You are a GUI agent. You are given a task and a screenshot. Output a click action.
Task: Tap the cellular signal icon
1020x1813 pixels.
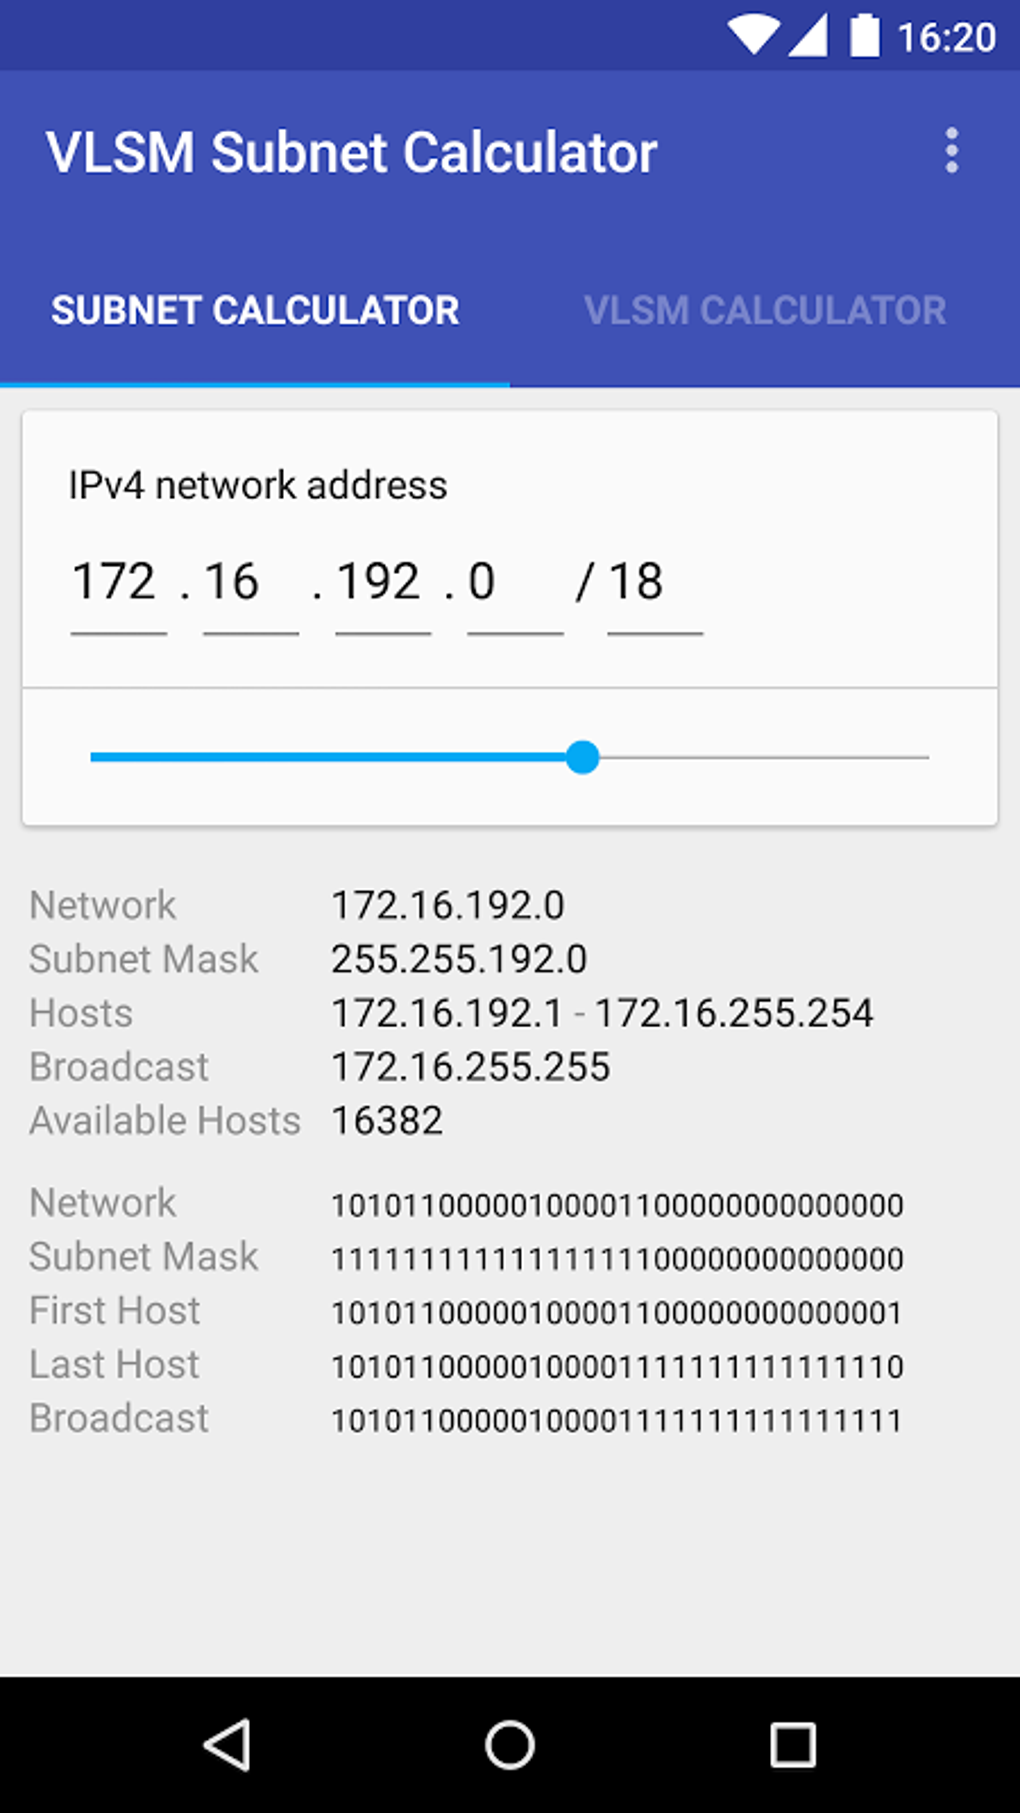point(808,36)
